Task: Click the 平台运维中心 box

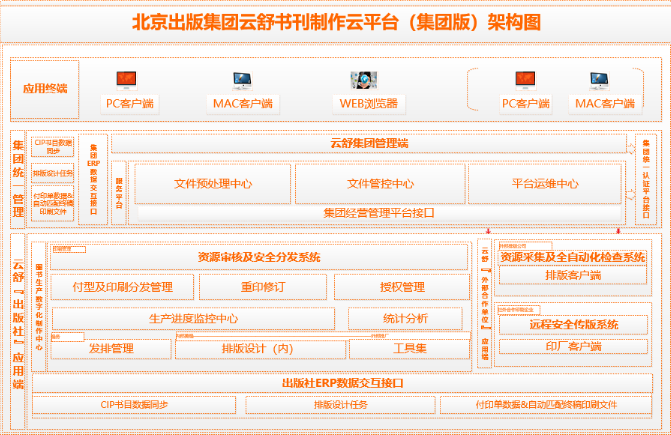Action: pos(545,184)
